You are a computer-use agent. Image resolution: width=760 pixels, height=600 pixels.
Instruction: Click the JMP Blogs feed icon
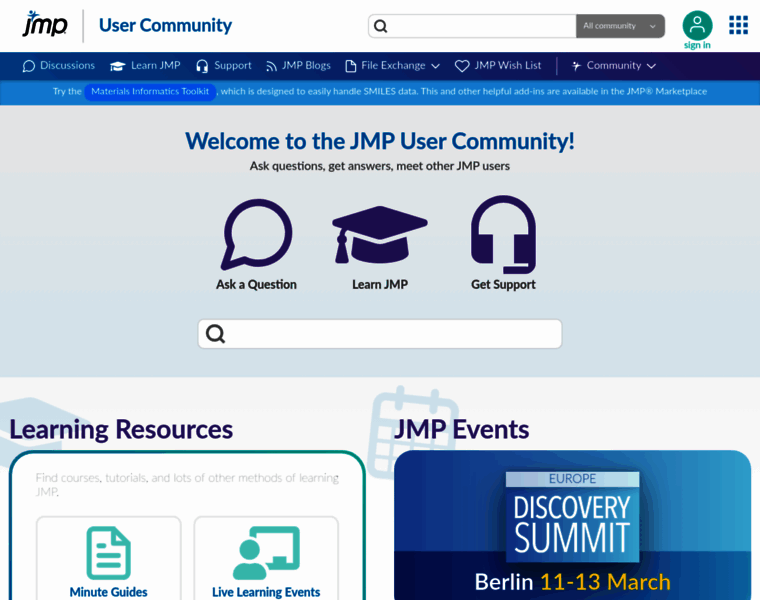[271, 66]
